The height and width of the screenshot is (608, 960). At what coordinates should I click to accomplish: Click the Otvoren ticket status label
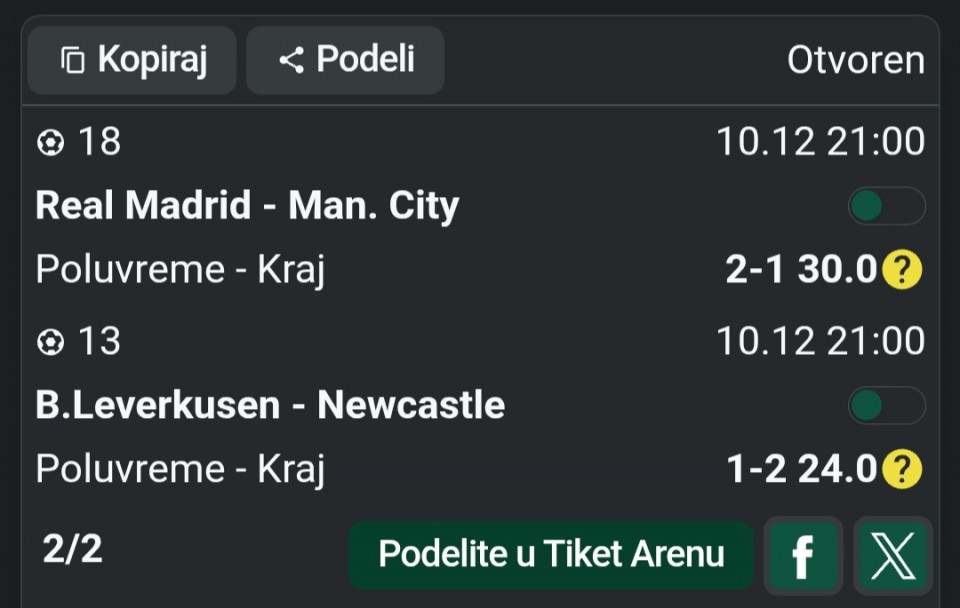click(x=855, y=60)
